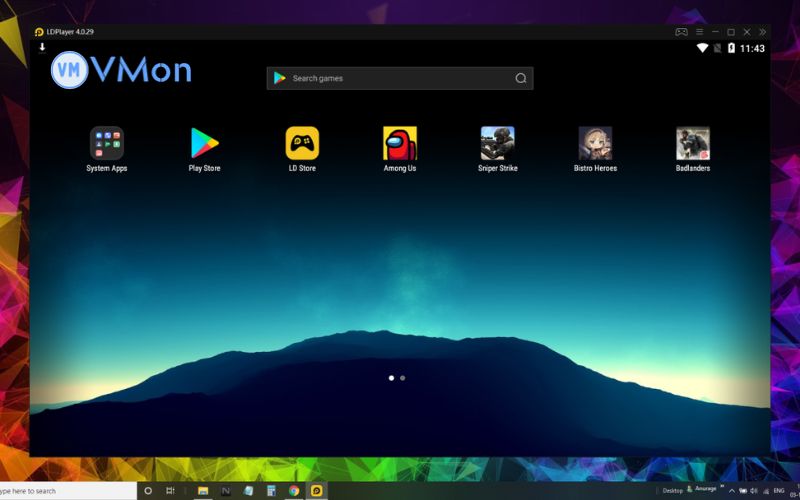The width and height of the screenshot is (800, 500).
Task: Expand the LDPlayer sidebar with double chevron
Action: click(x=762, y=32)
